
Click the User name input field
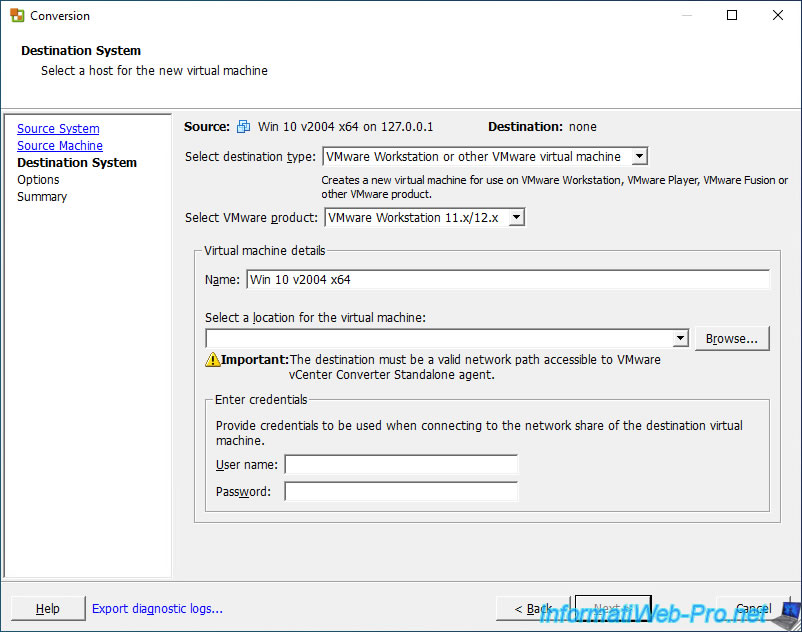(401, 464)
